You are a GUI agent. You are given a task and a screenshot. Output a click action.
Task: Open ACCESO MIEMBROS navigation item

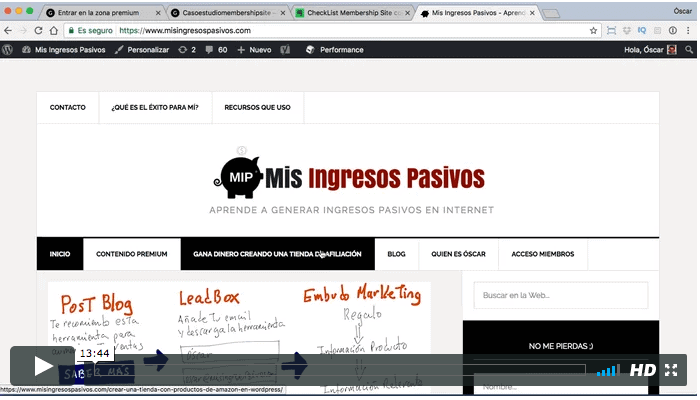click(543, 254)
